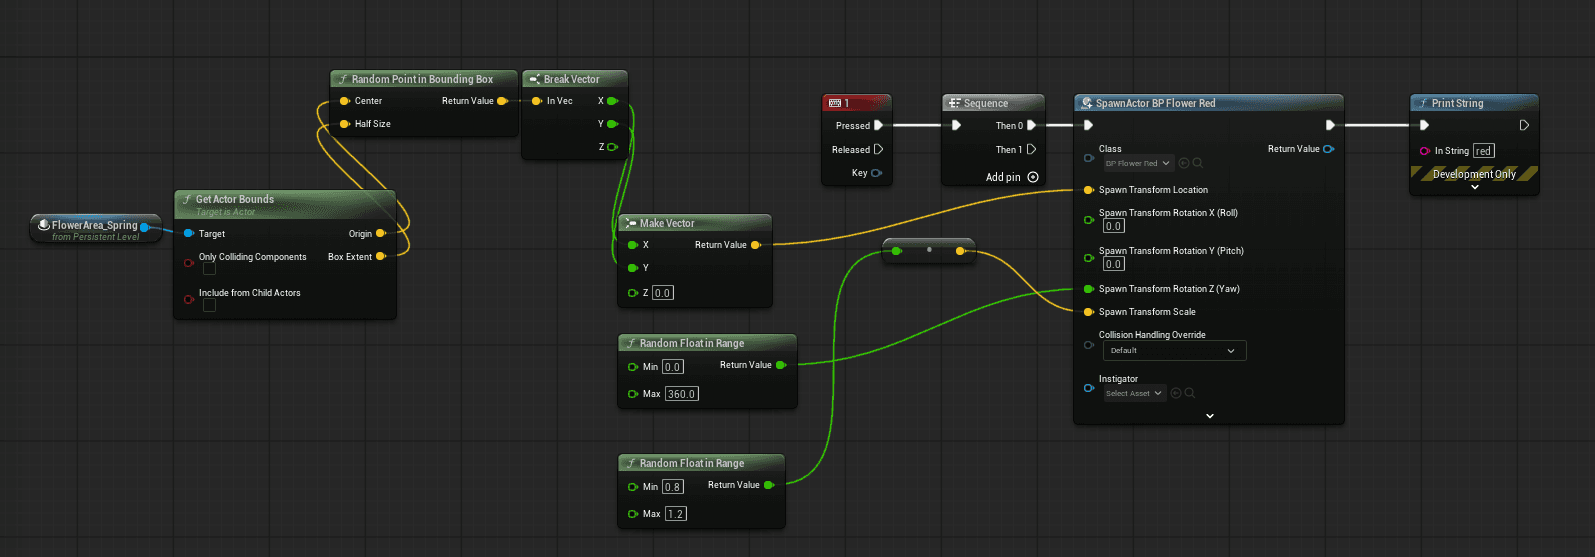Click the Sequence node input execution pin

click(x=956, y=126)
